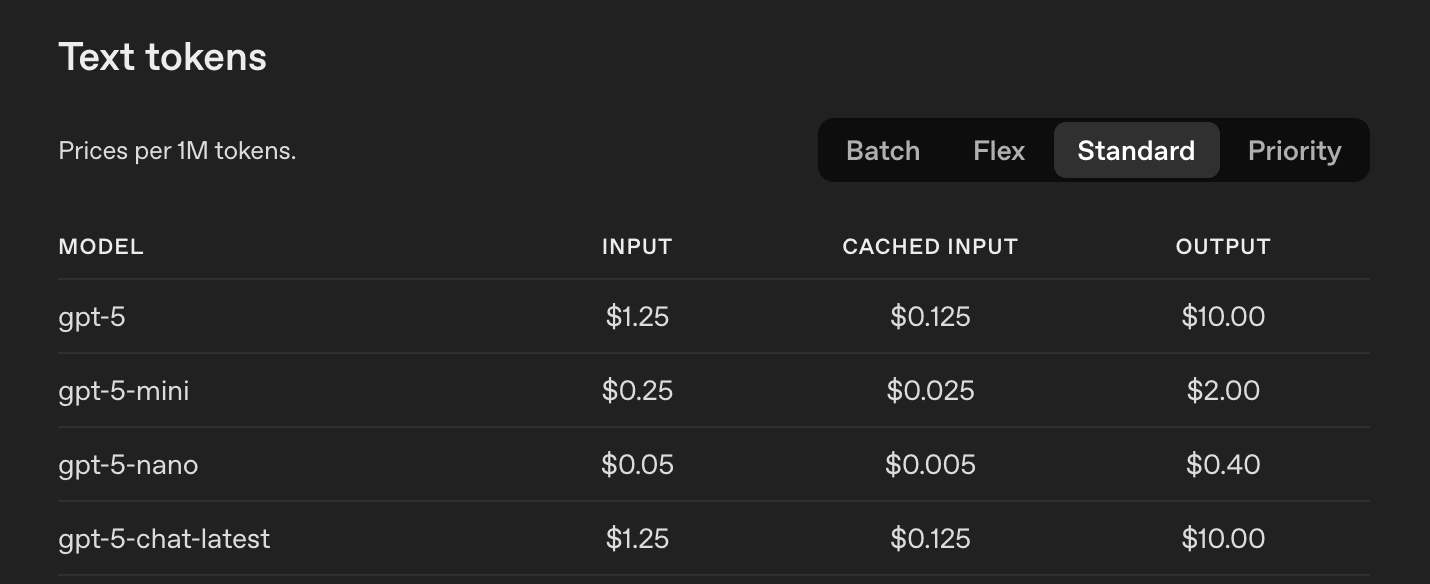Select the Flex pricing tab
The width and height of the screenshot is (1430, 584).
[999, 151]
